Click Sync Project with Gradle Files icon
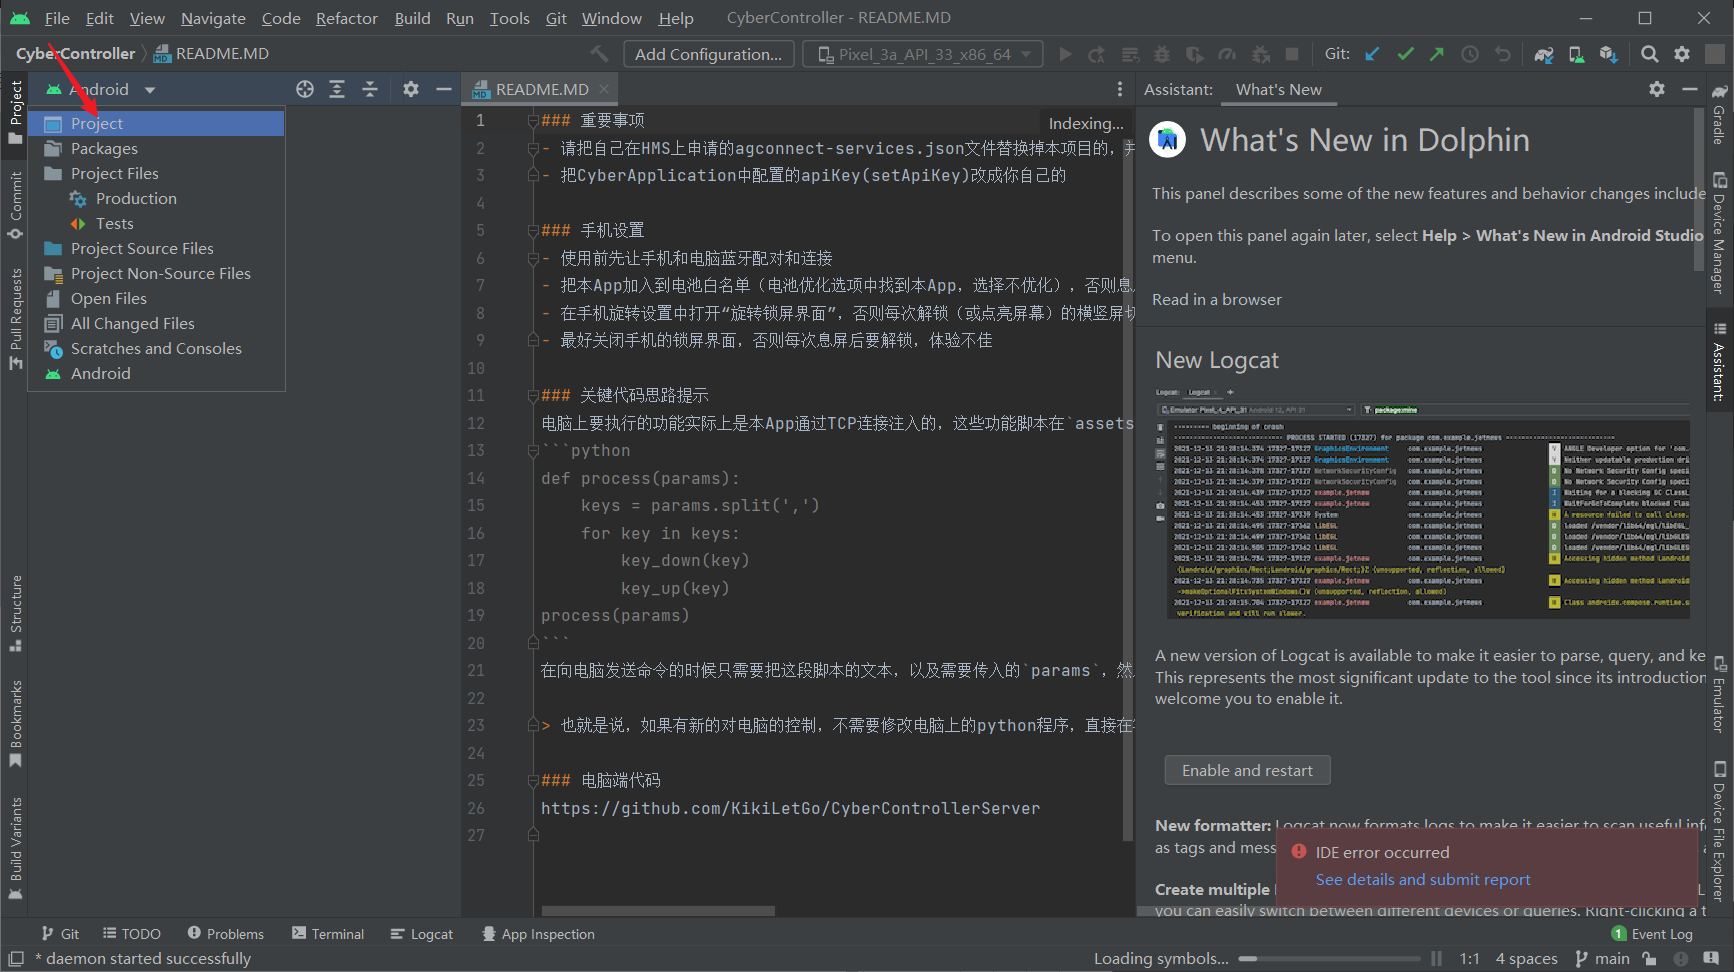The image size is (1734, 972). (x=1544, y=54)
